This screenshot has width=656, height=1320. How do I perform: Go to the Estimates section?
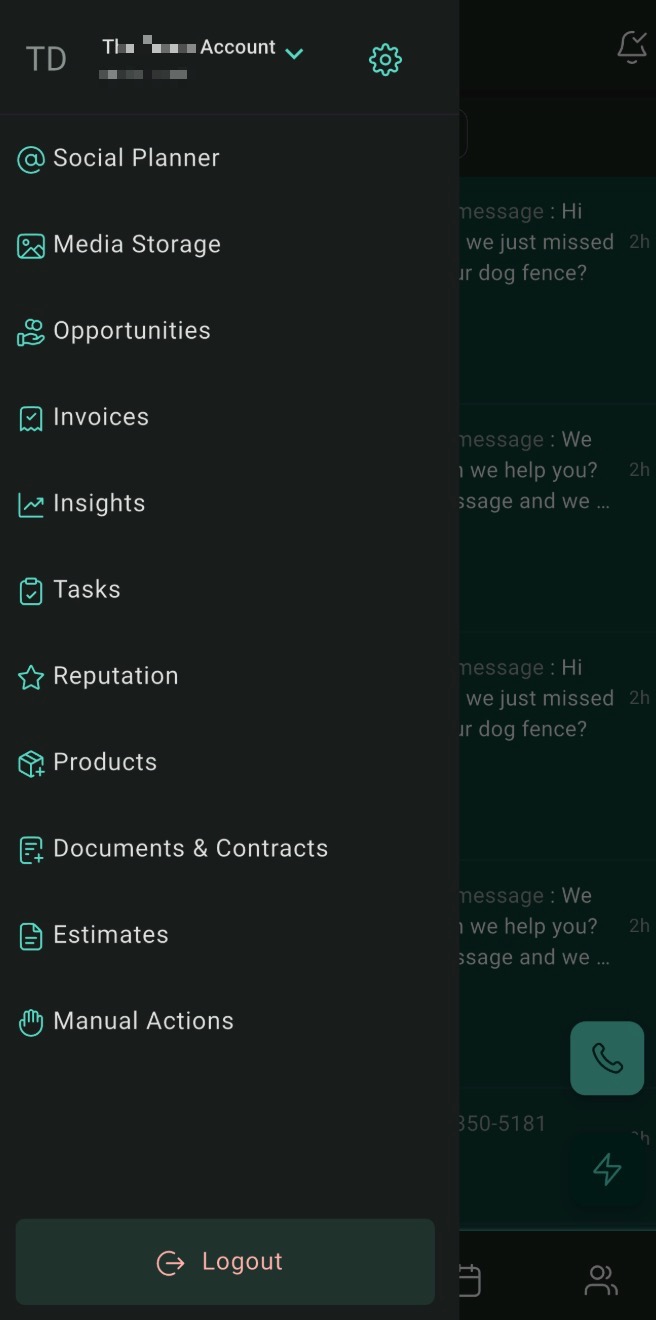point(110,935)
